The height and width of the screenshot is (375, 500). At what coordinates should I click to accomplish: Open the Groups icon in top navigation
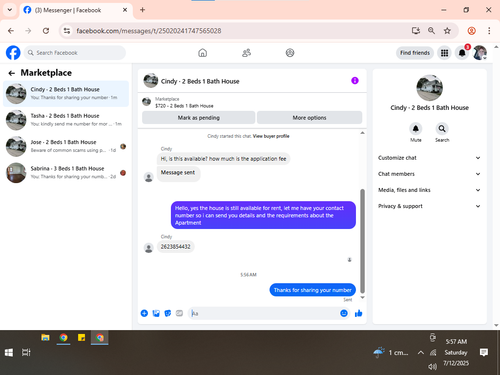(x=290, y=53)
